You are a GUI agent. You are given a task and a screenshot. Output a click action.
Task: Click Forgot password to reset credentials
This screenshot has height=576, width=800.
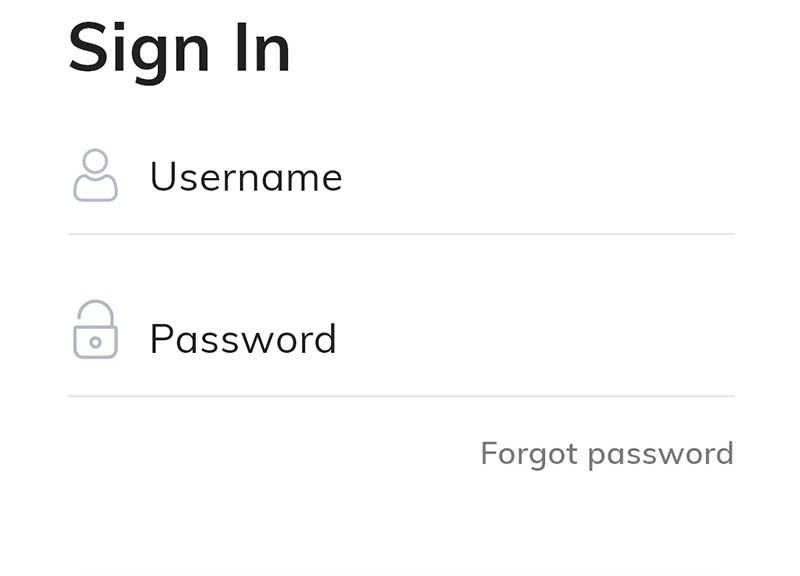coord(607,454)
